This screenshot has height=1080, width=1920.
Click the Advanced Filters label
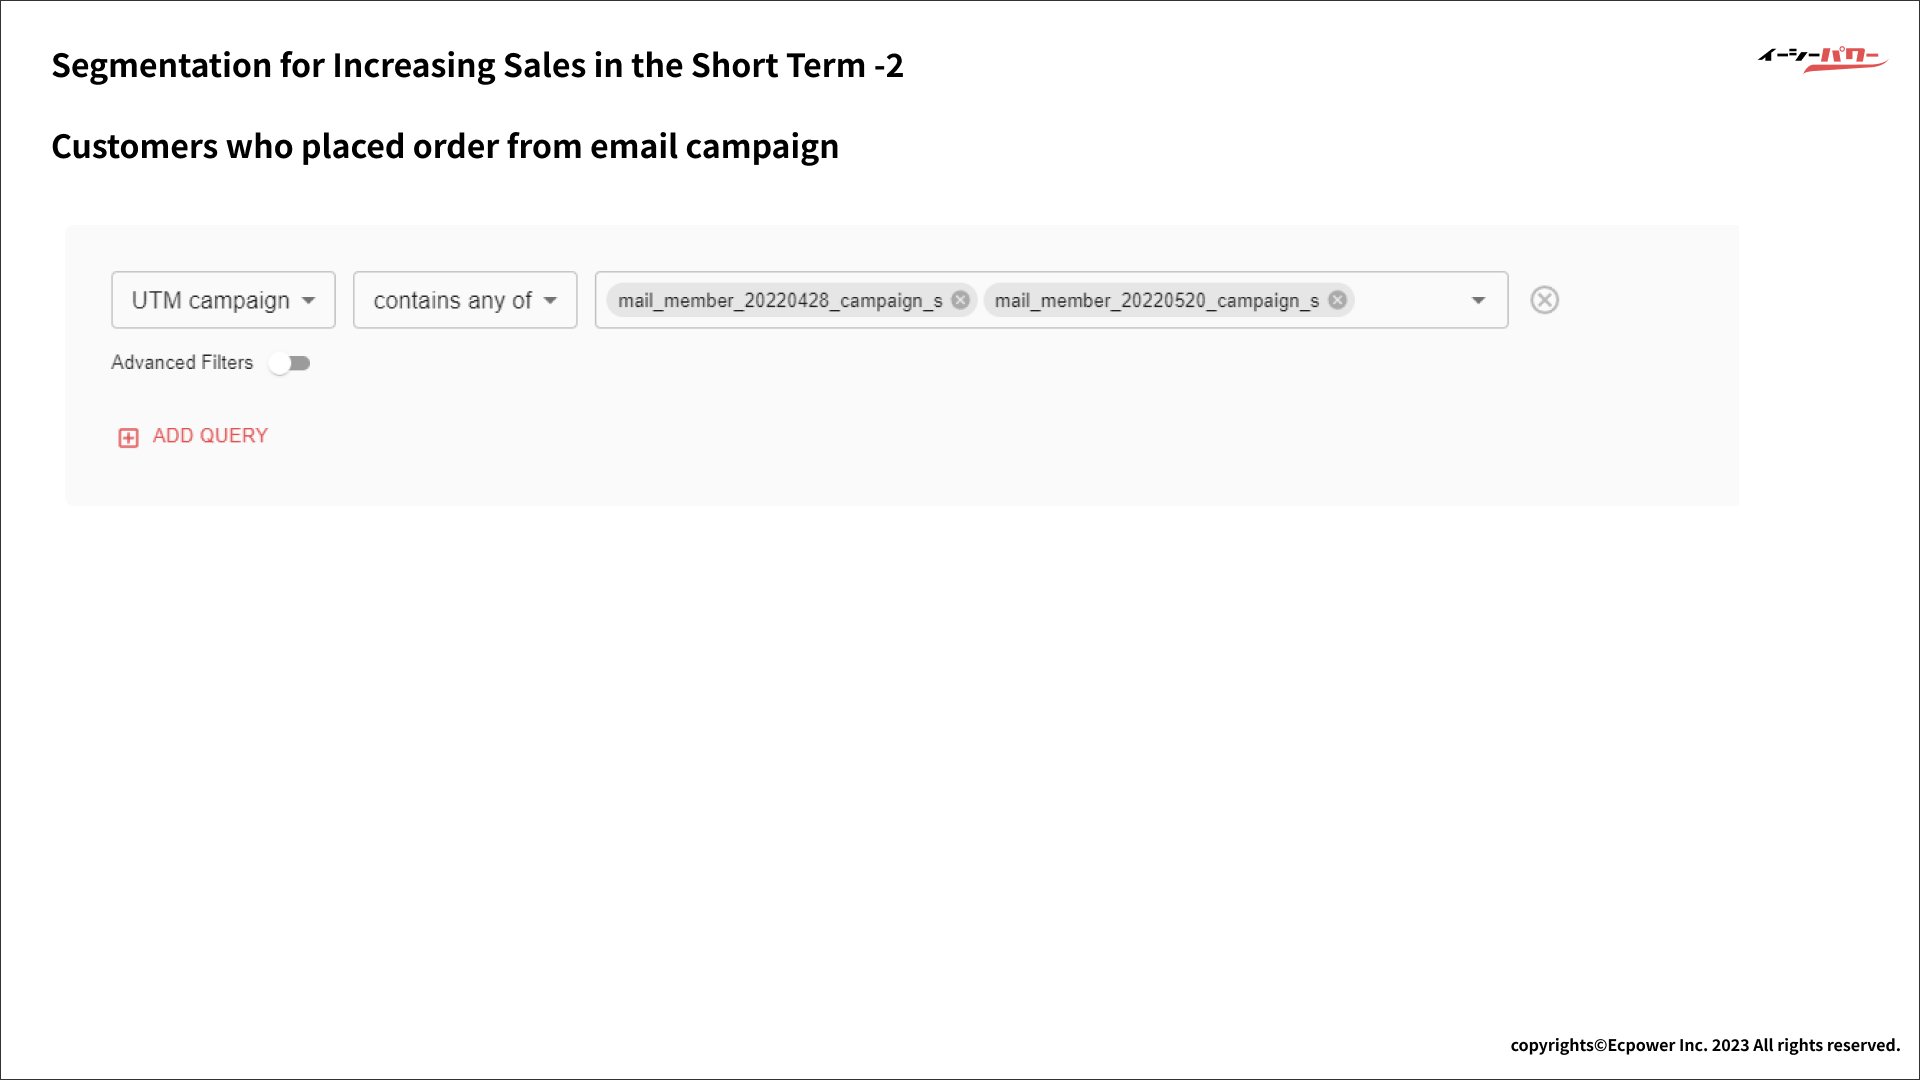click(x=182, y=363)
